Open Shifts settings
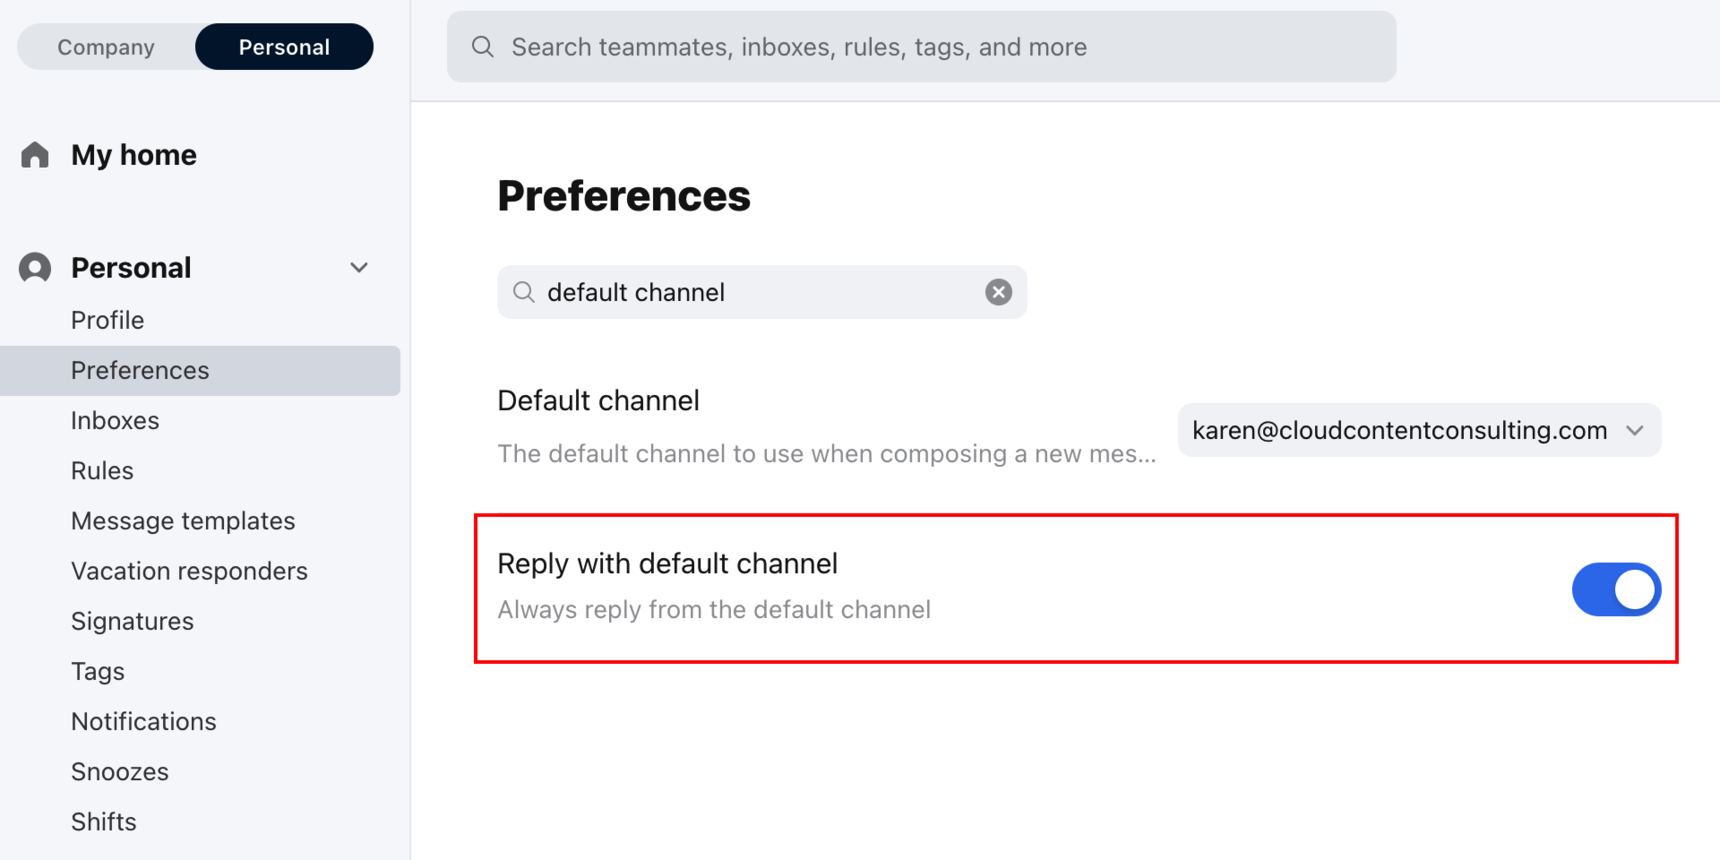 click(x=103, y=820)
